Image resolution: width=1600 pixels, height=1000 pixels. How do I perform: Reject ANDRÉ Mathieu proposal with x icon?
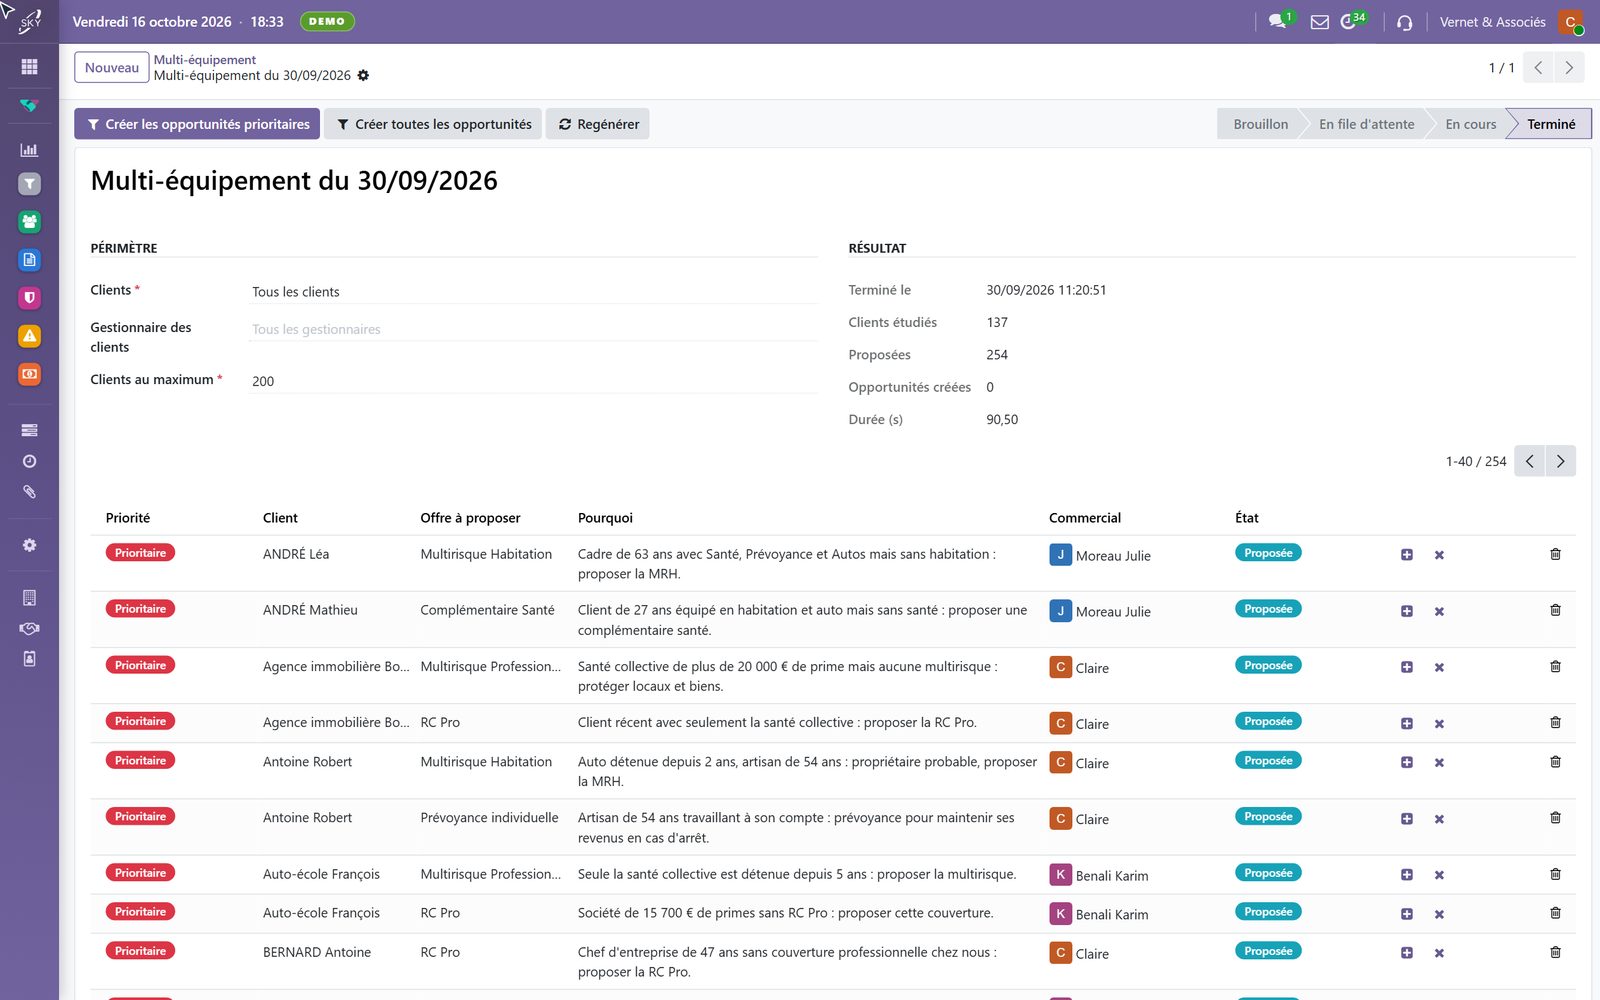tap(1439, 611)
